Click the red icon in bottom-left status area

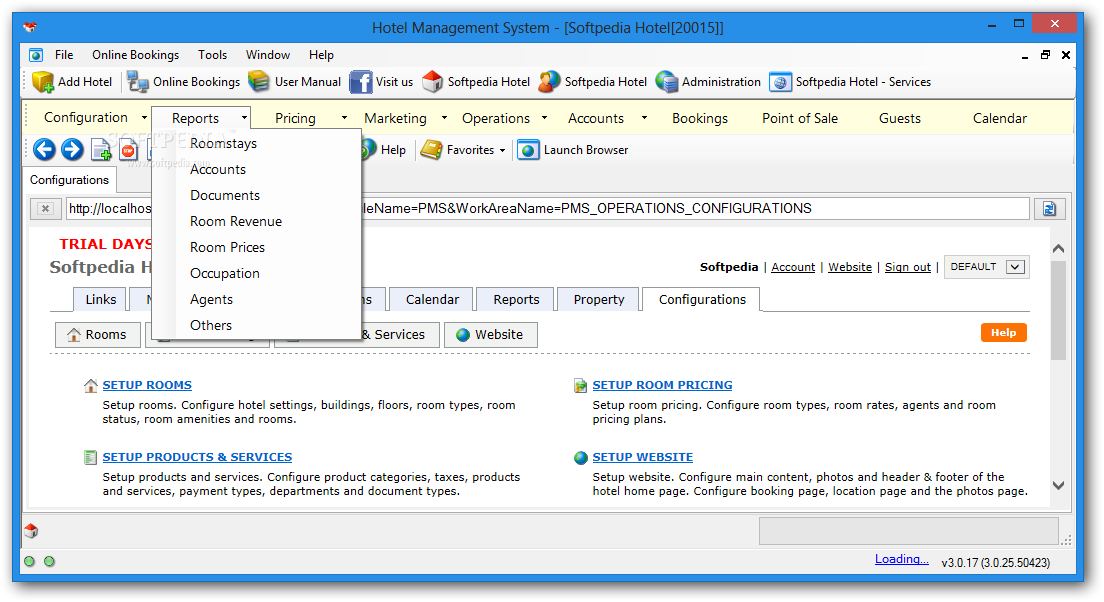pyautogui.click(x=31, y=531)
